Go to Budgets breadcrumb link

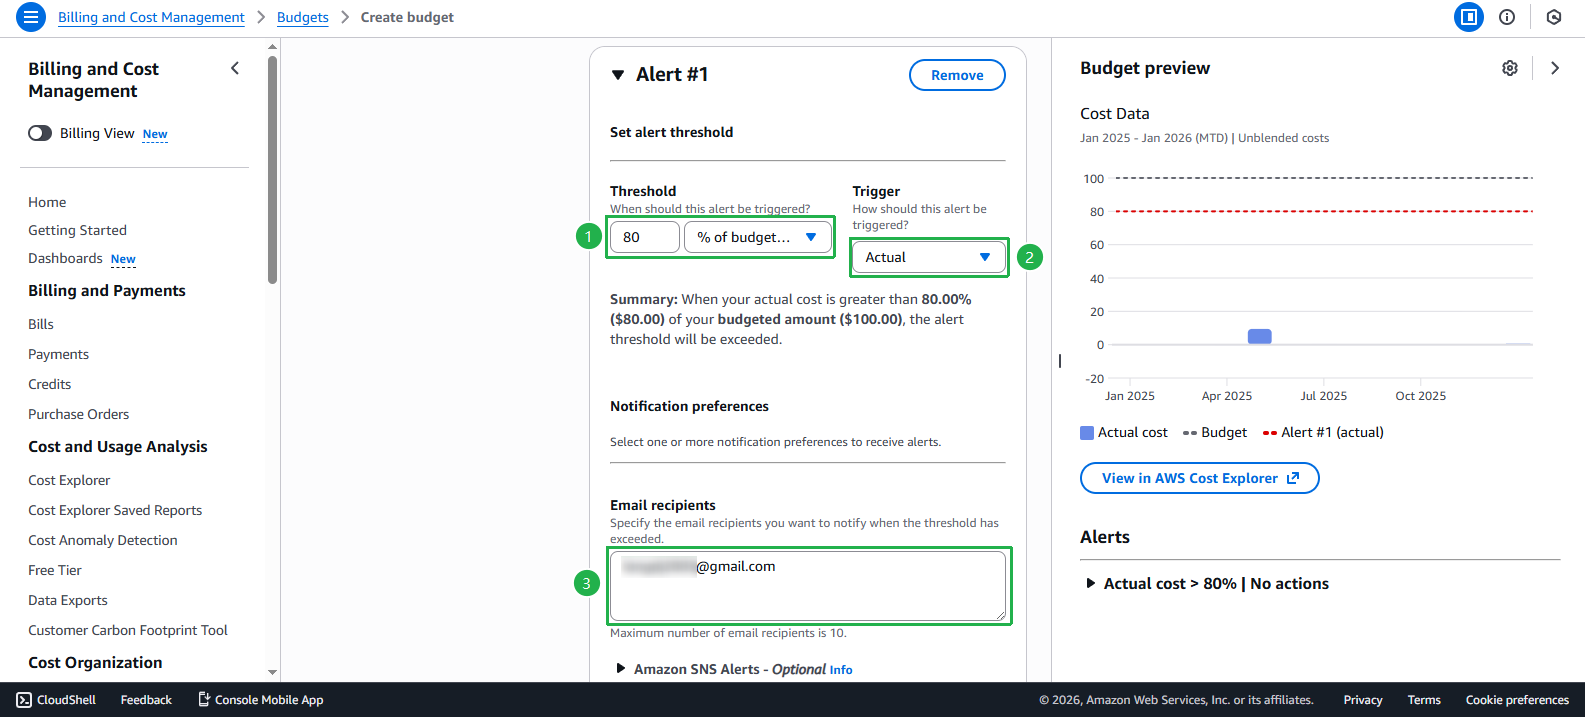click(x=303, y=17)
